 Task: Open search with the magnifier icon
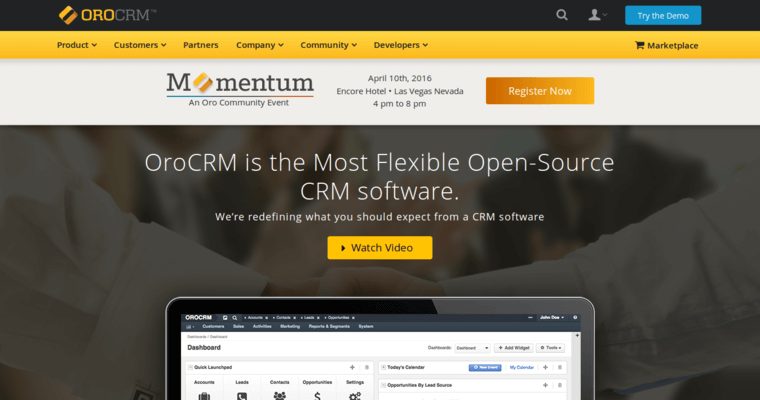[562, 15]
